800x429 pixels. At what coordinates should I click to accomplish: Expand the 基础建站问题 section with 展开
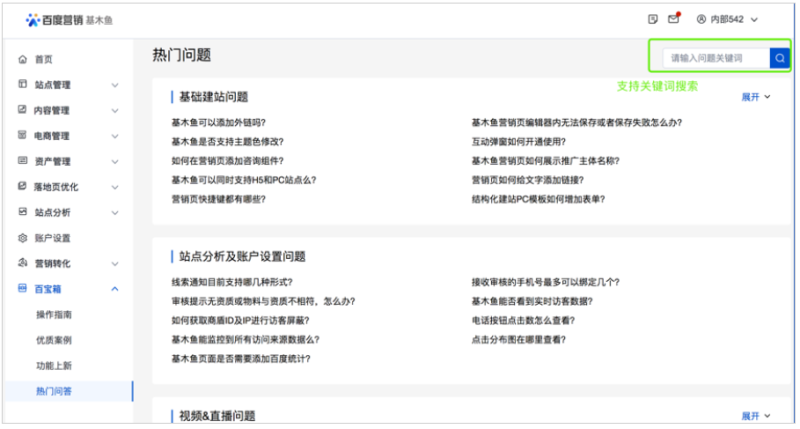[755, 97]
